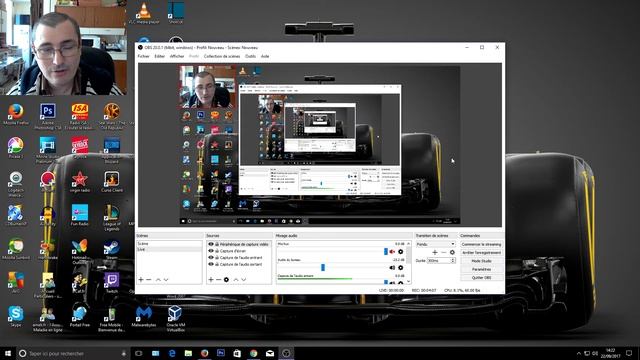
Task: Open Fondu transition dropdown
Action: (x=436, y=244)
